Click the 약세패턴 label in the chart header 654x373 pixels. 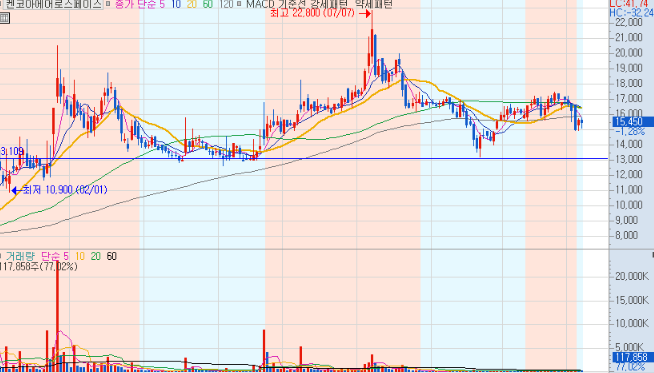tap(373, 4)
